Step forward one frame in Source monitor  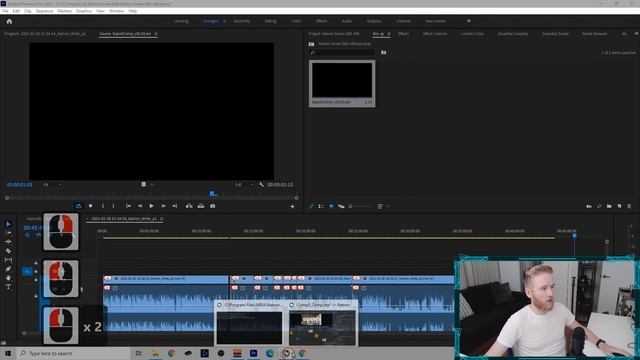(x=163, y=206)
